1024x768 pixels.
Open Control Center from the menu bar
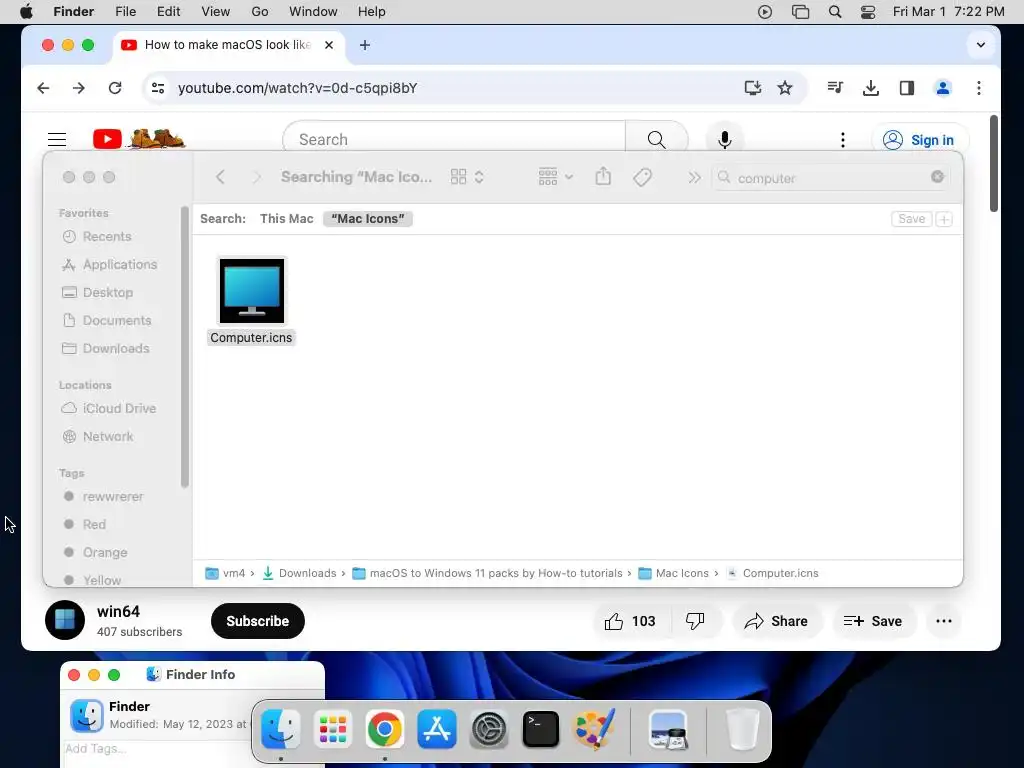coord(868,12)
